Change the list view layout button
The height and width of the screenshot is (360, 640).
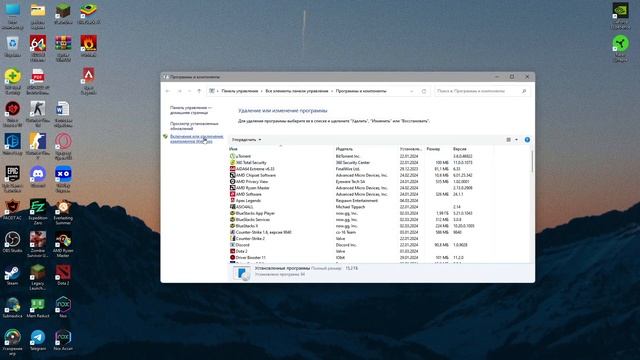(509, 140)
